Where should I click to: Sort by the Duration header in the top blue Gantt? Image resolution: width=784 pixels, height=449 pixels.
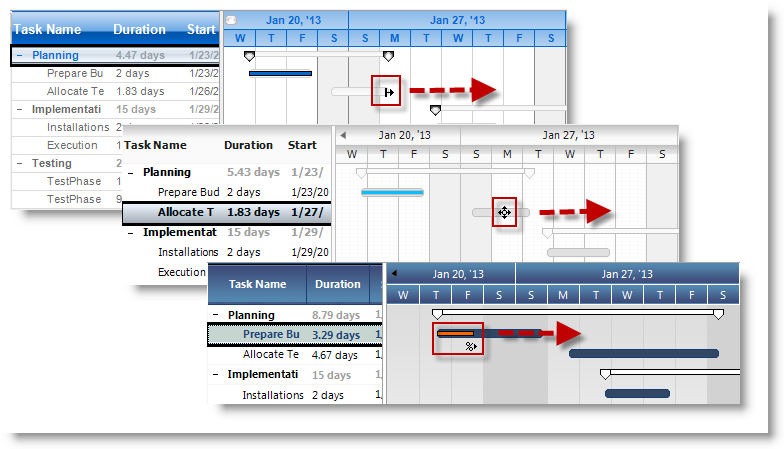(139, 30)
